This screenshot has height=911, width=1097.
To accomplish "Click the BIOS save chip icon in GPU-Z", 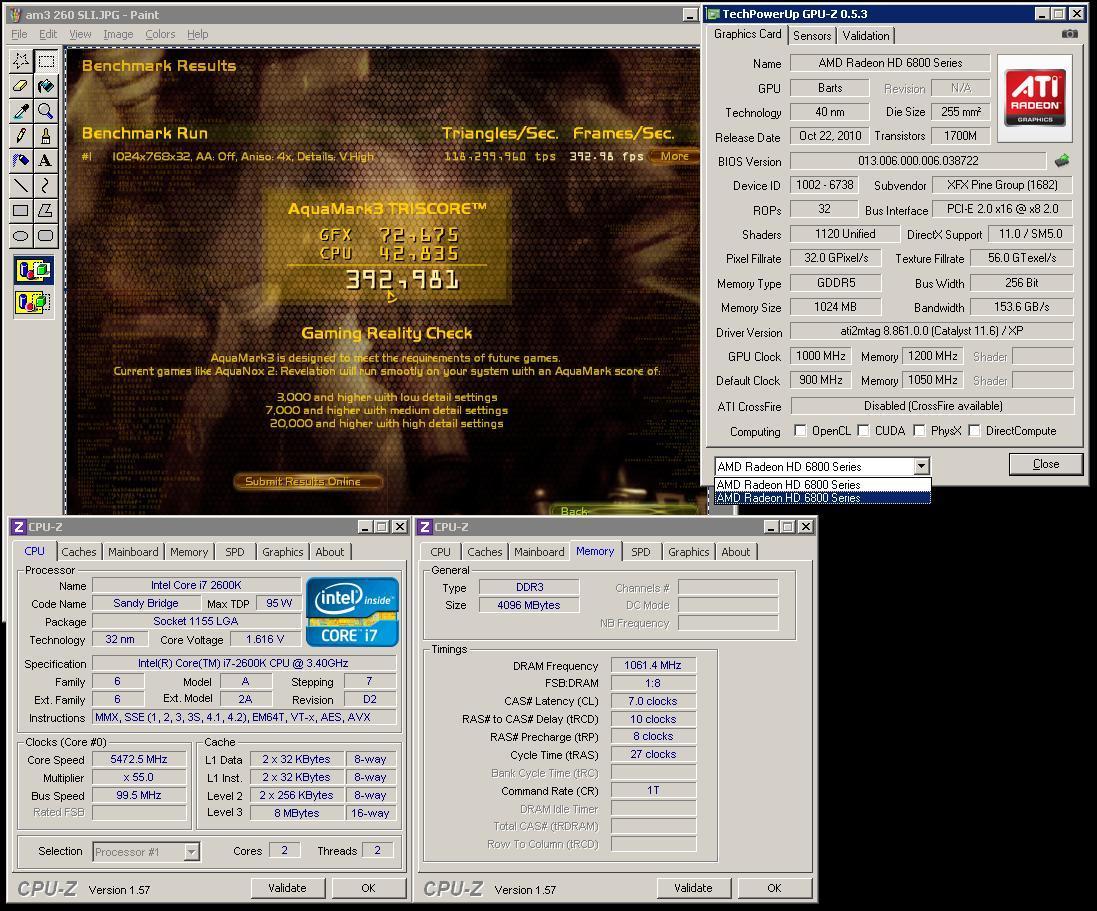I will tap(1062, 161).
